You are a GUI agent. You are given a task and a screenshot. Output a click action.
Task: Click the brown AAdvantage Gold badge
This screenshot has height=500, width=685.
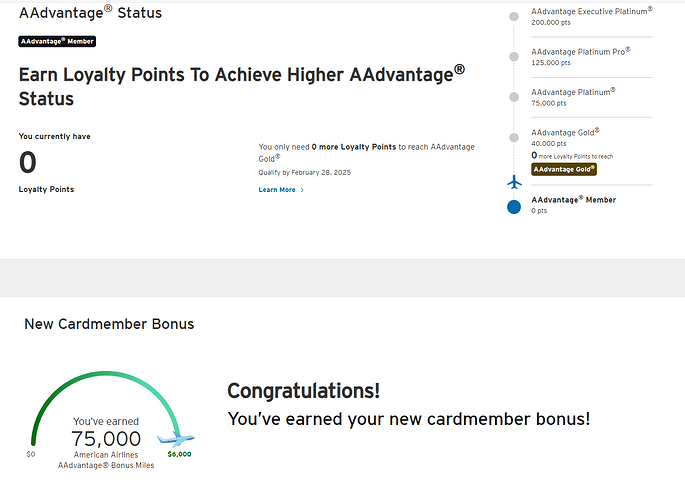[x=564, y=169]
